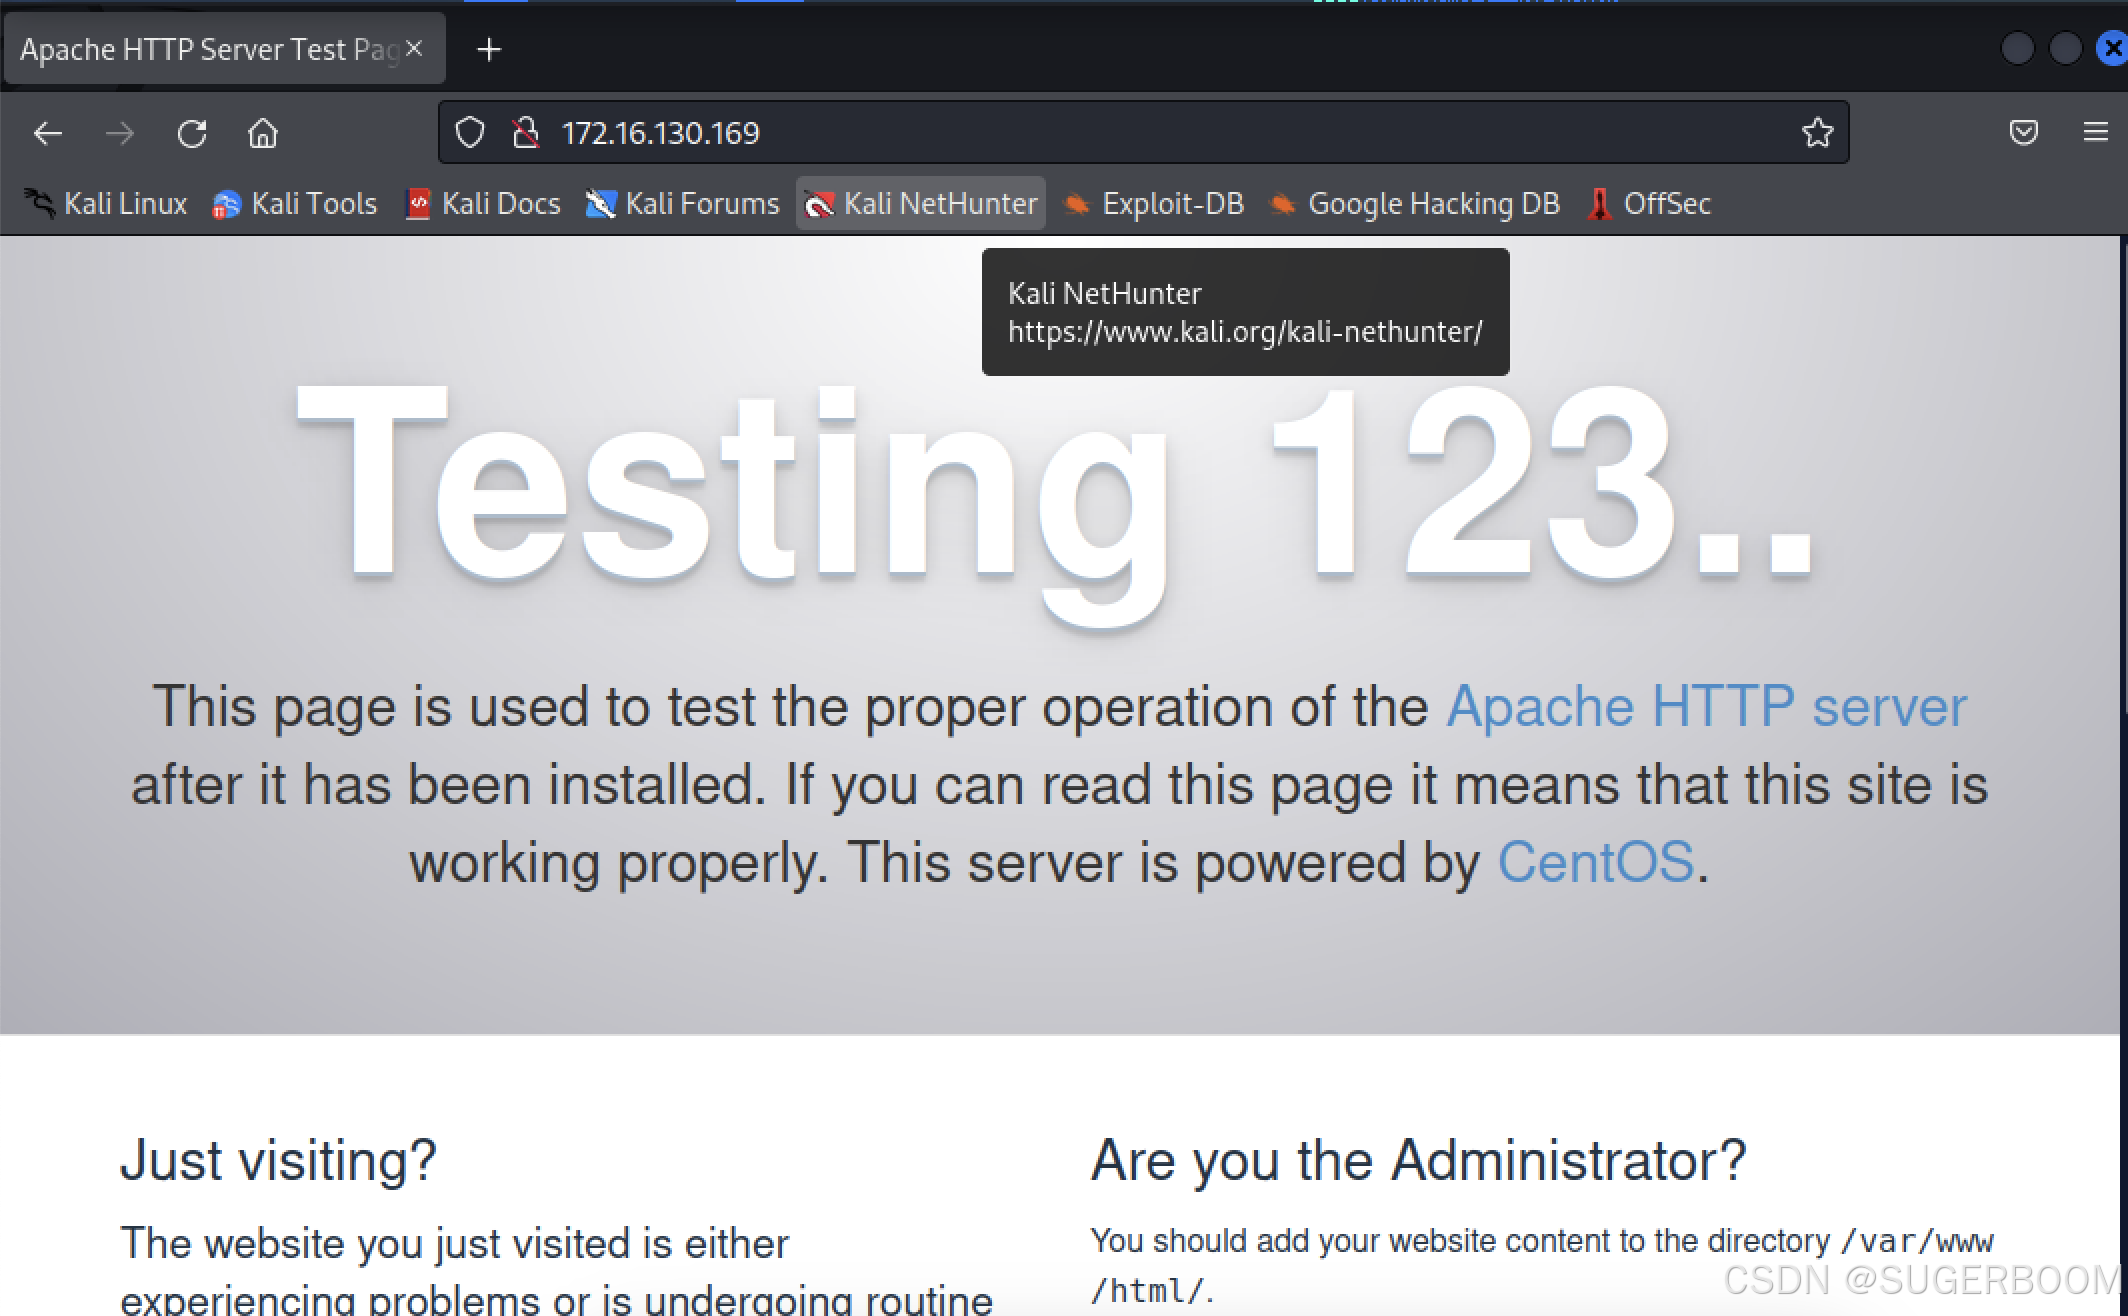View insecure connection padlock info

click(526, 133)
